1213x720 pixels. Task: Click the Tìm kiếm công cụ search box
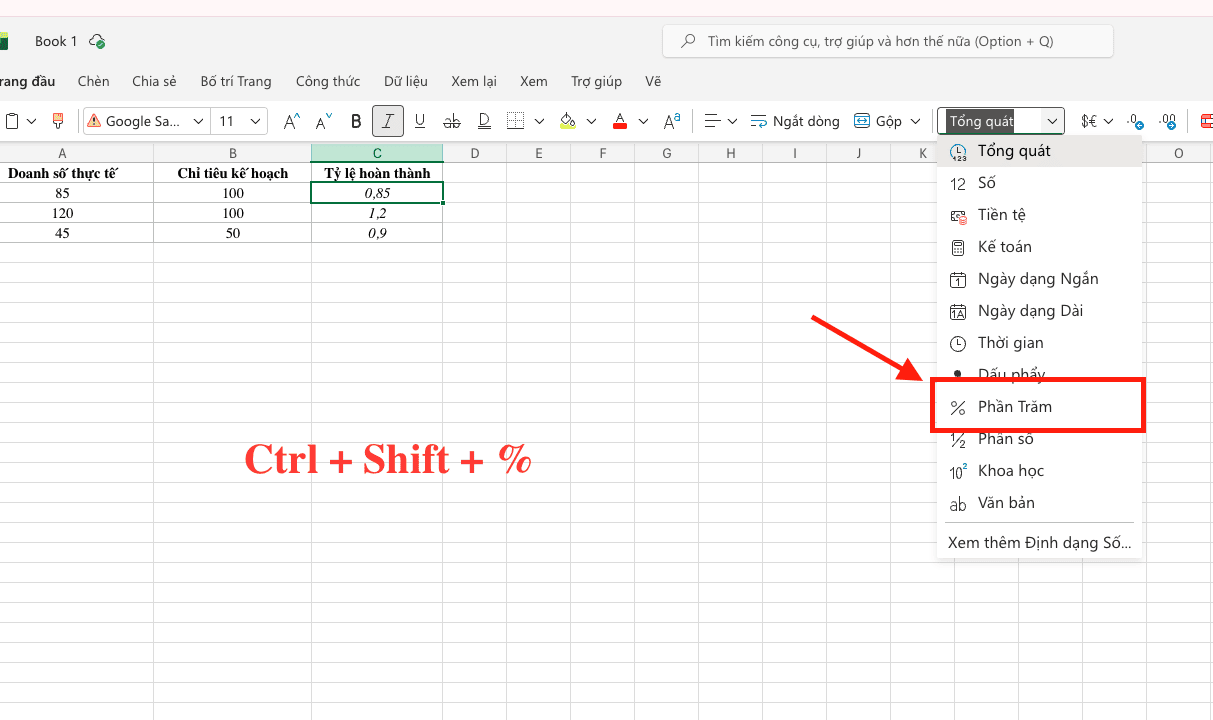(x=888, y=41)
